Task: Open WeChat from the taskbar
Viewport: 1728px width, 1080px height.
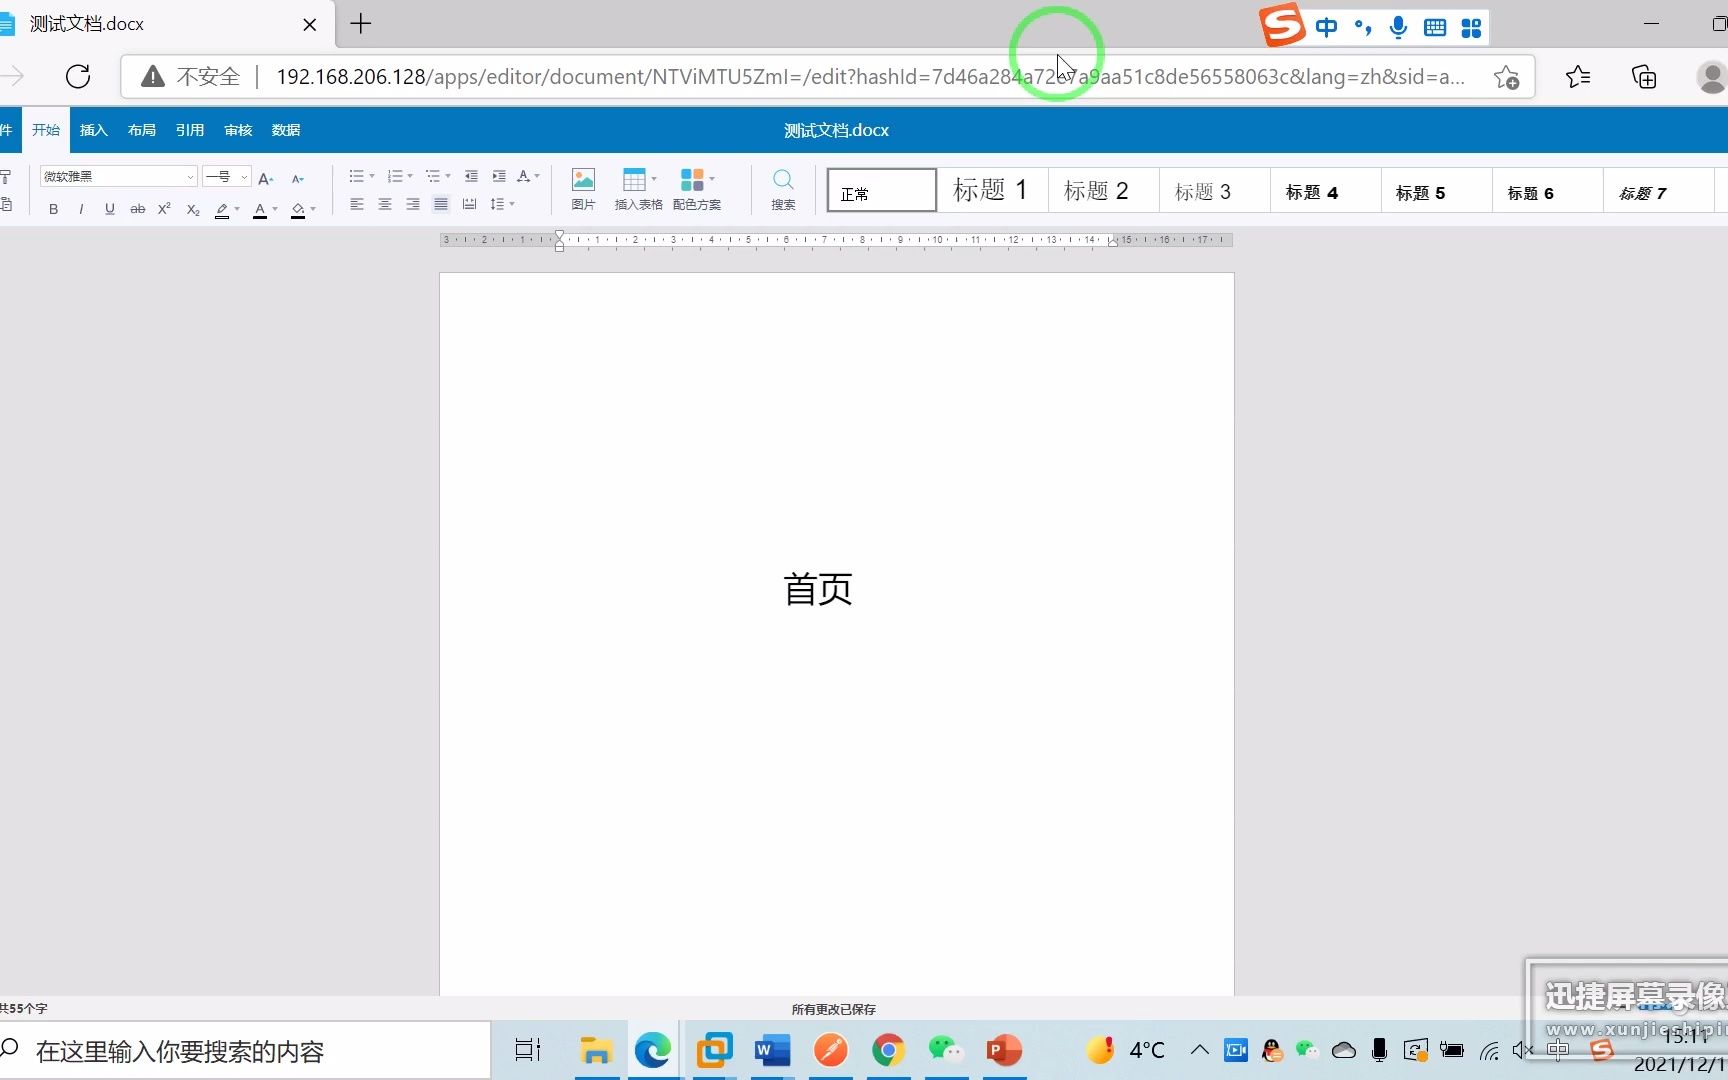Action: coord(946,1051)
